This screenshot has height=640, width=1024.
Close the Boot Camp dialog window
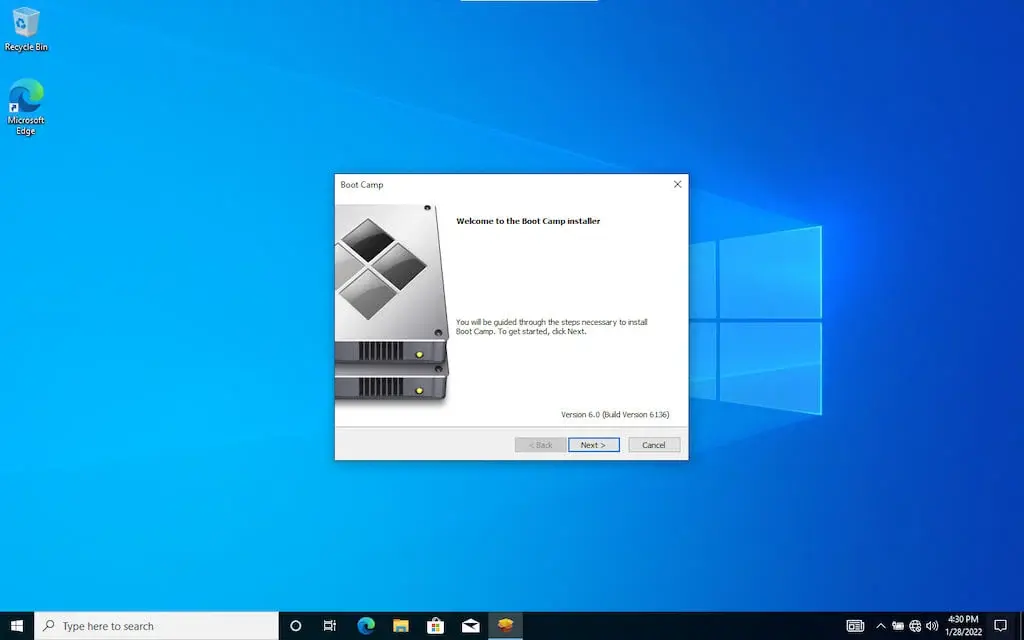[677, 184]
